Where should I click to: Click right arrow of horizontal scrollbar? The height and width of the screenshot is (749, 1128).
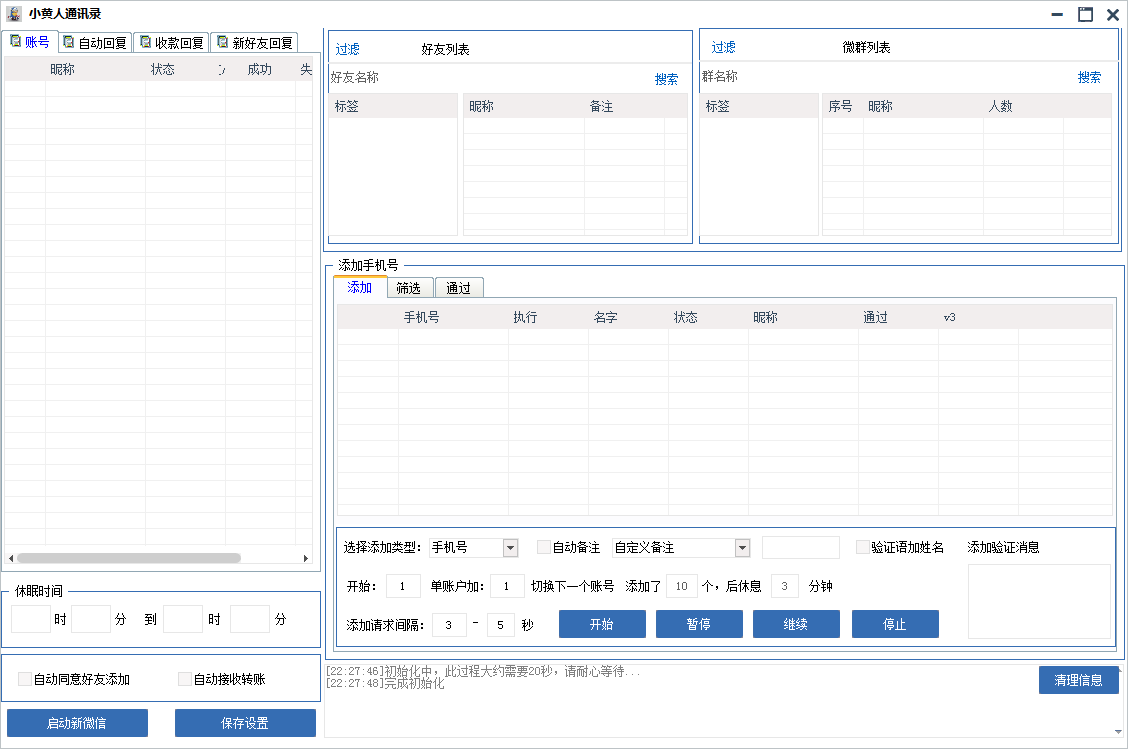point(306,558)
